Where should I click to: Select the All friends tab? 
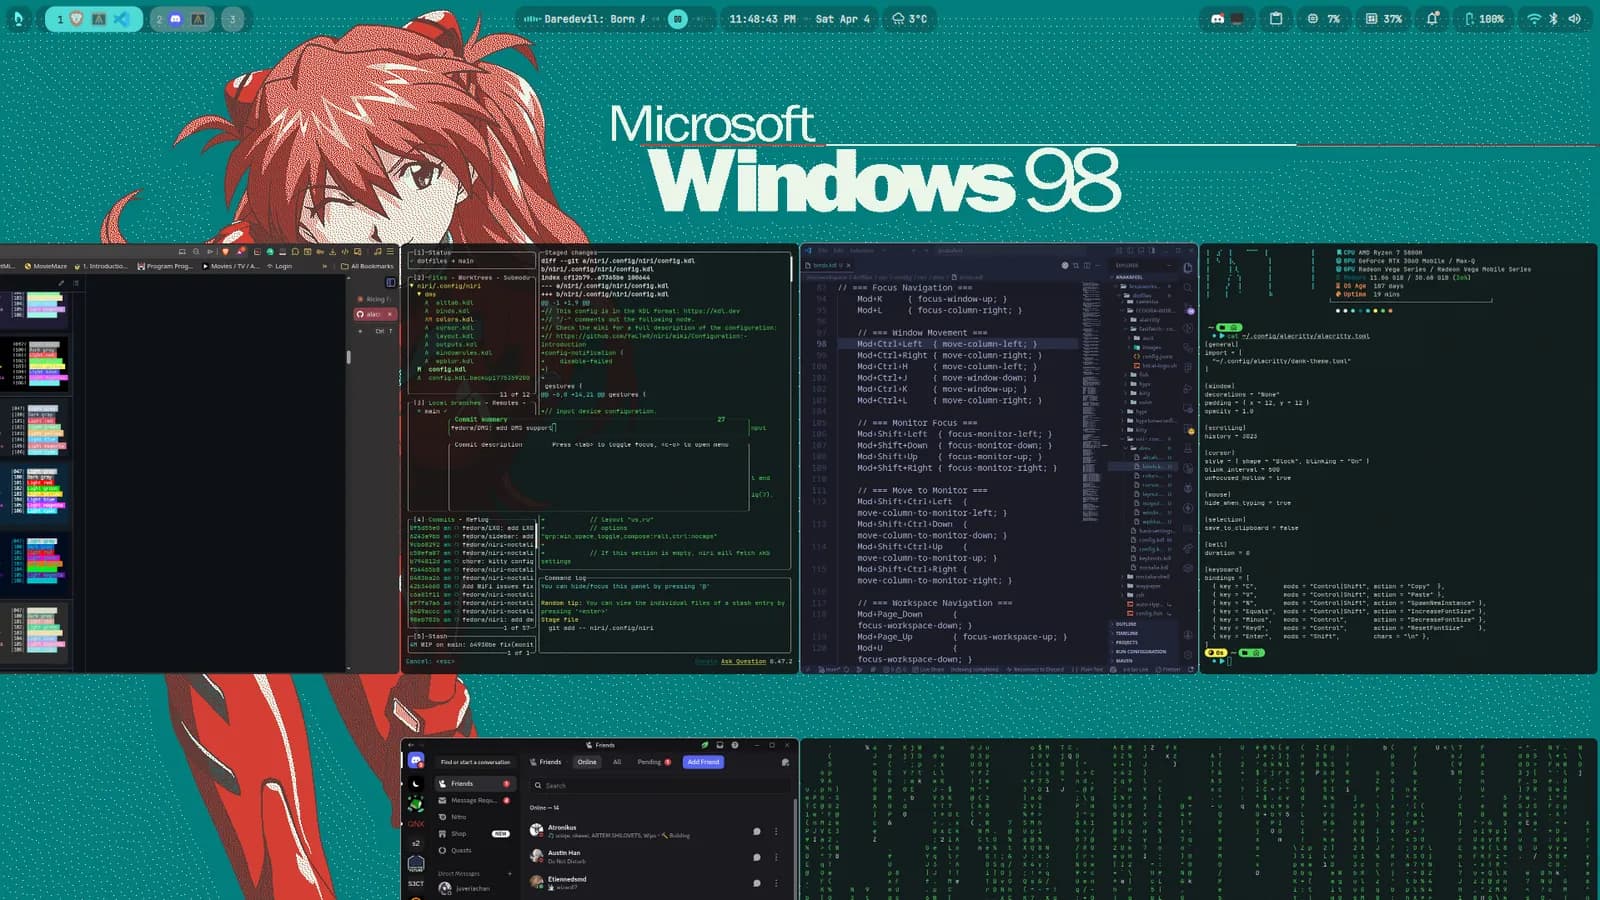click(x=617, y=762)
